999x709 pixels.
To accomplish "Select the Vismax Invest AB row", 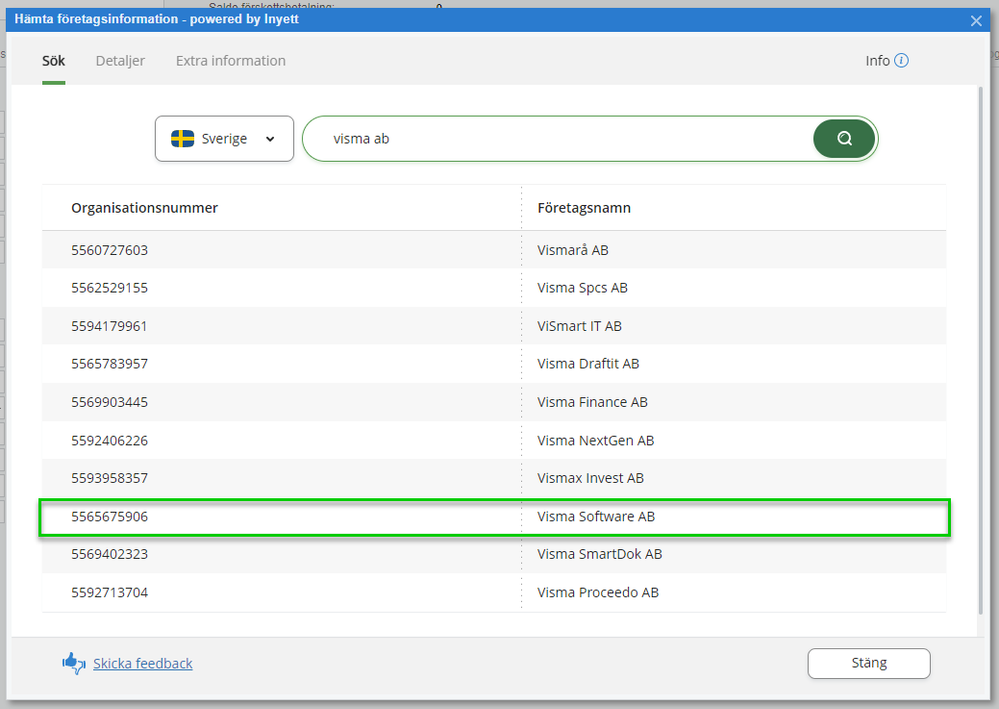I will (x=494, y=478).
